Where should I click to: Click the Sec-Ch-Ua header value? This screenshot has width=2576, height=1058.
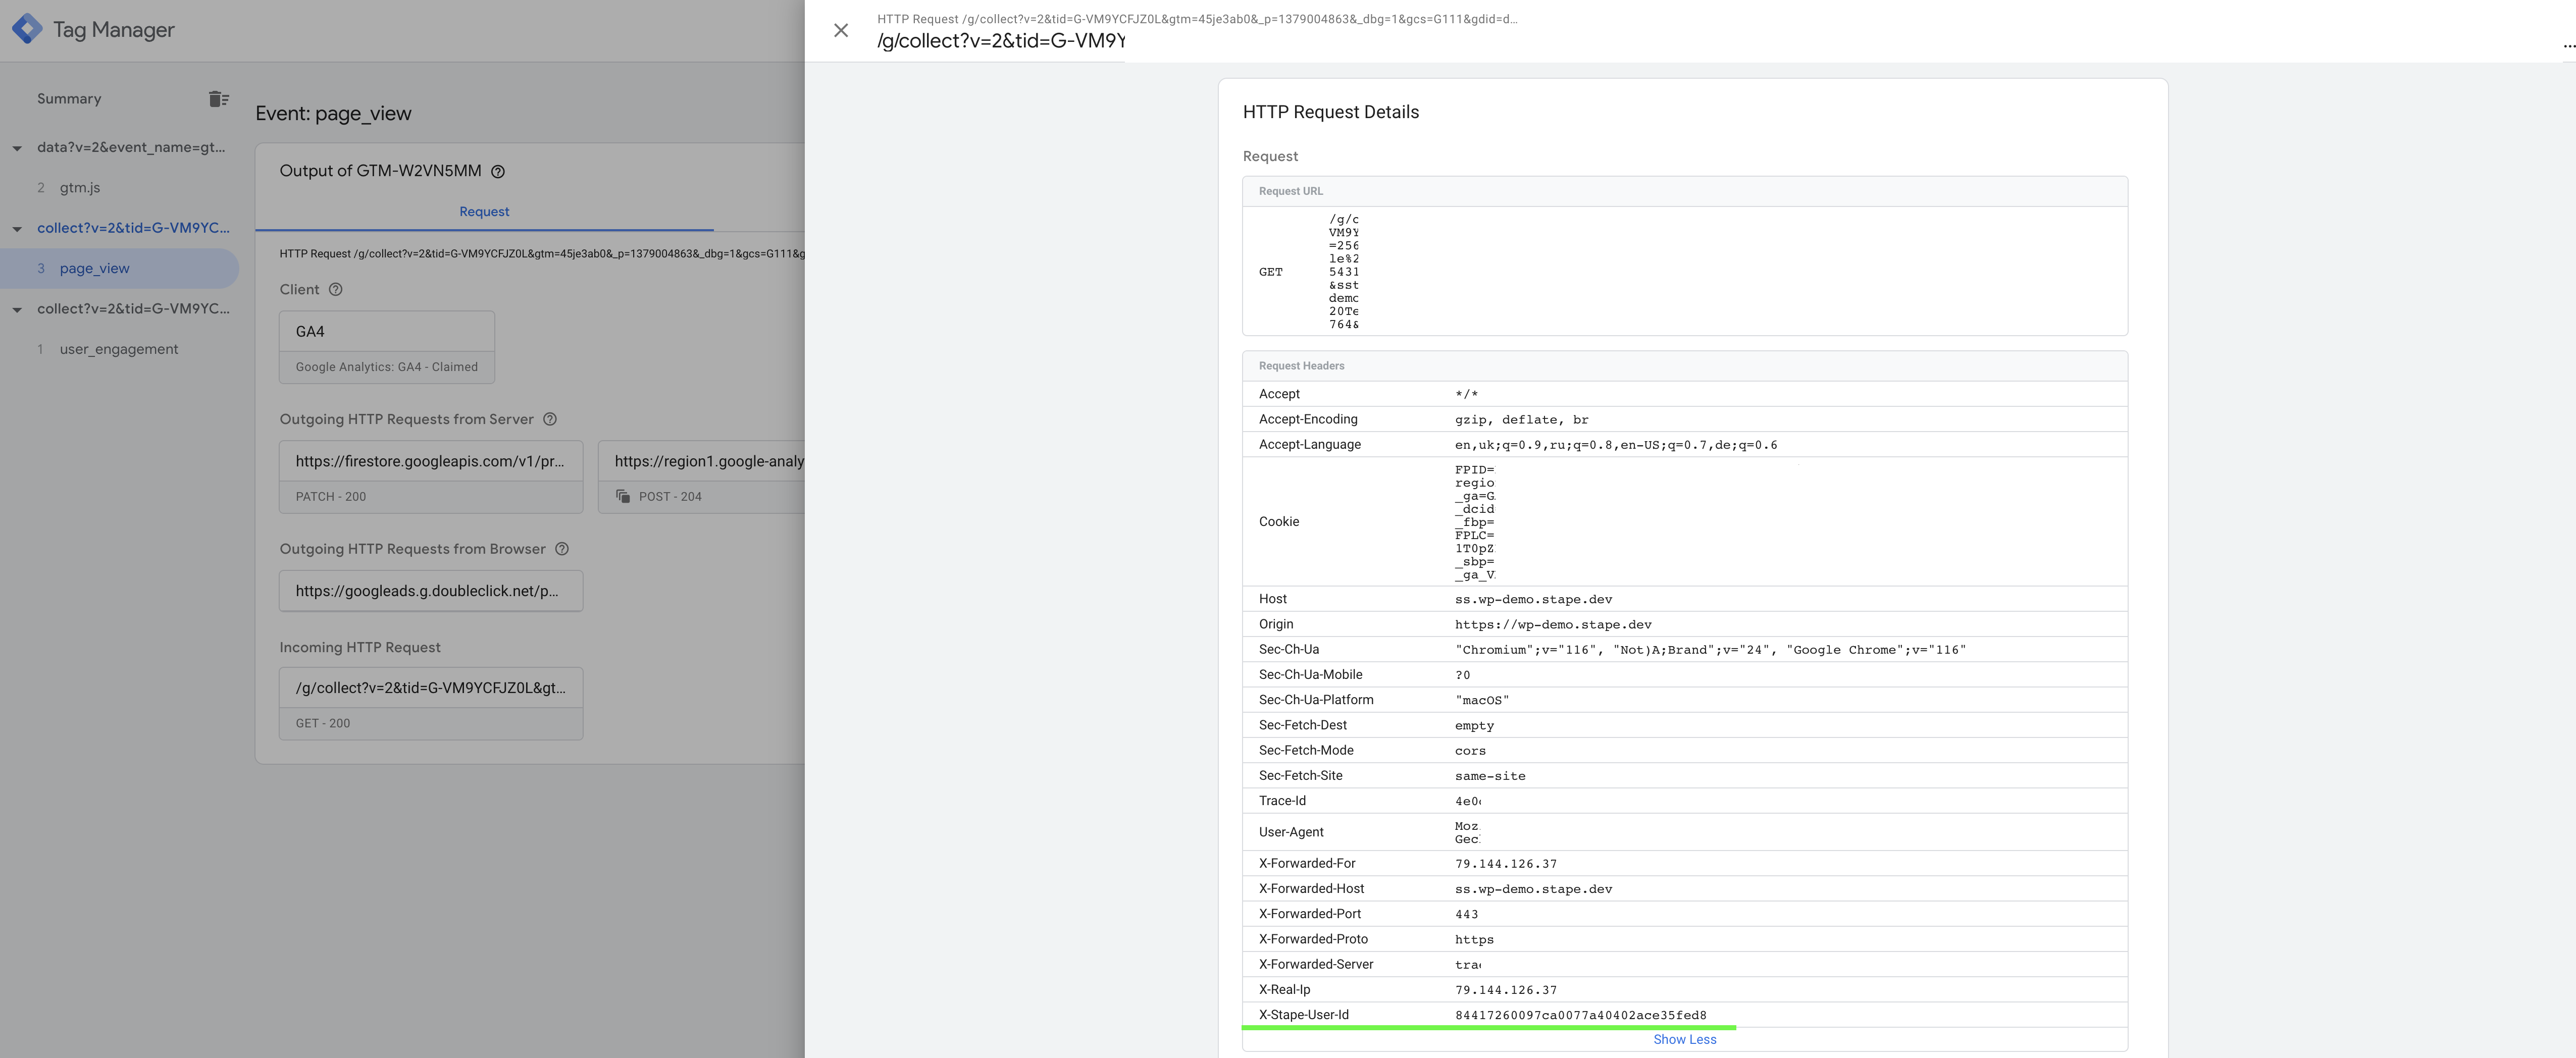click(1710, 650)
